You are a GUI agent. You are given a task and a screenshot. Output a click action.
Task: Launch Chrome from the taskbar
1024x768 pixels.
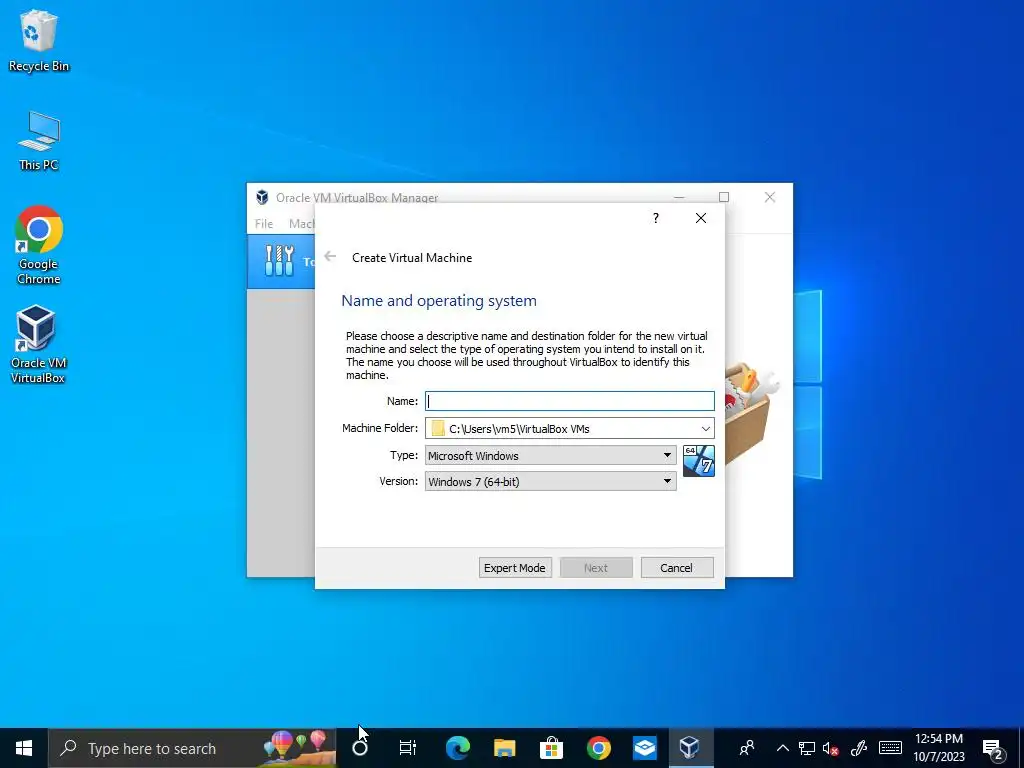[598, 748]
